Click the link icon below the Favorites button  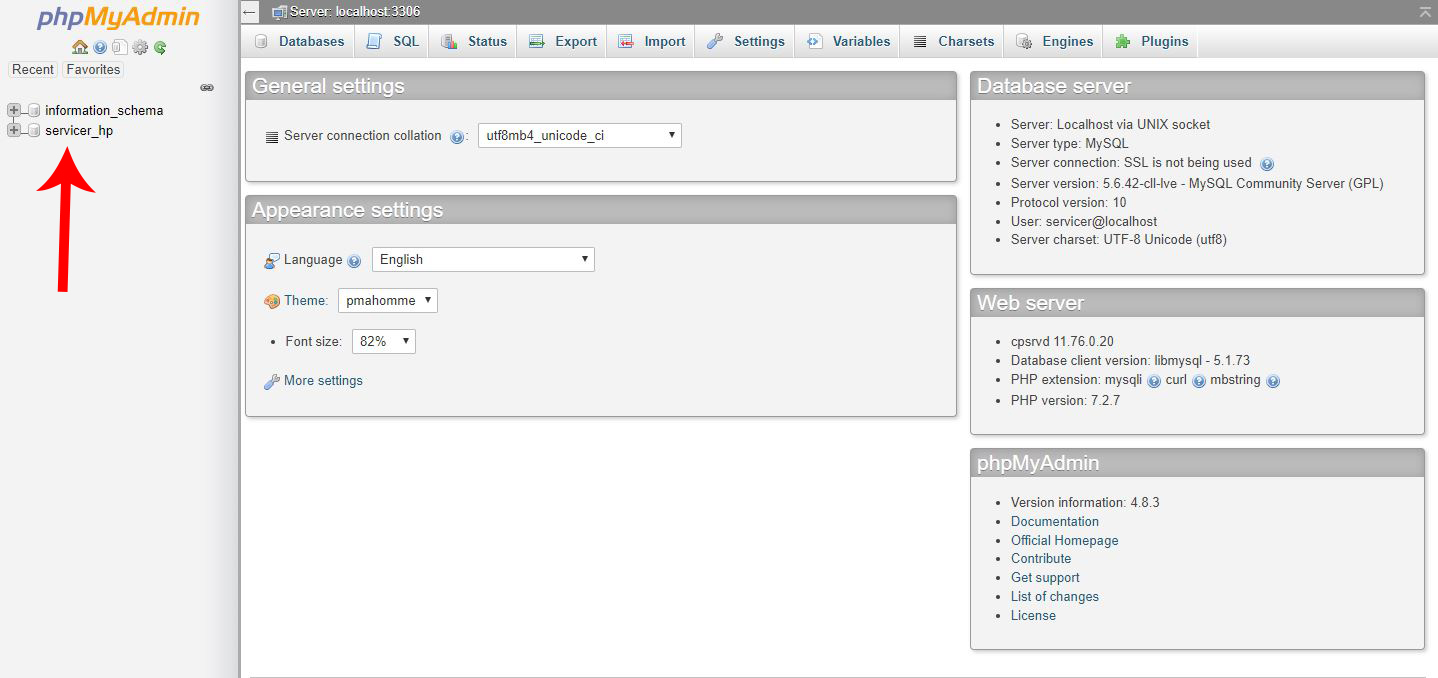coord(207,87)
